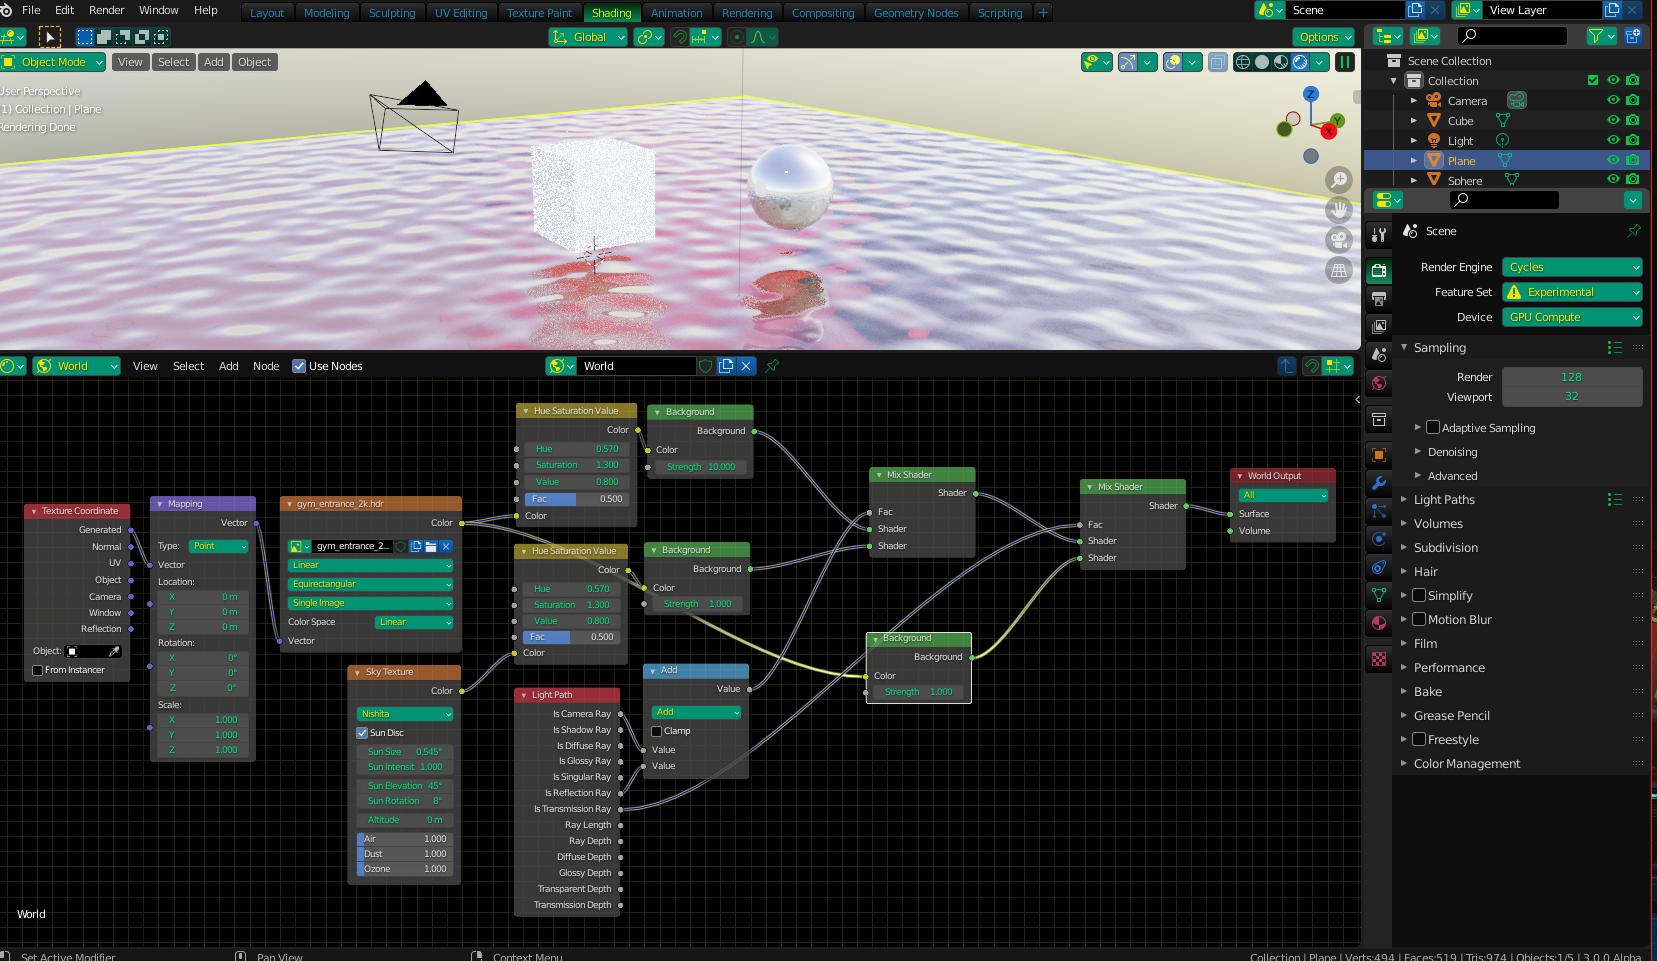Switch viewport to wireframe shading
The image size is (1657, 961).
(x=1243, y=62)
